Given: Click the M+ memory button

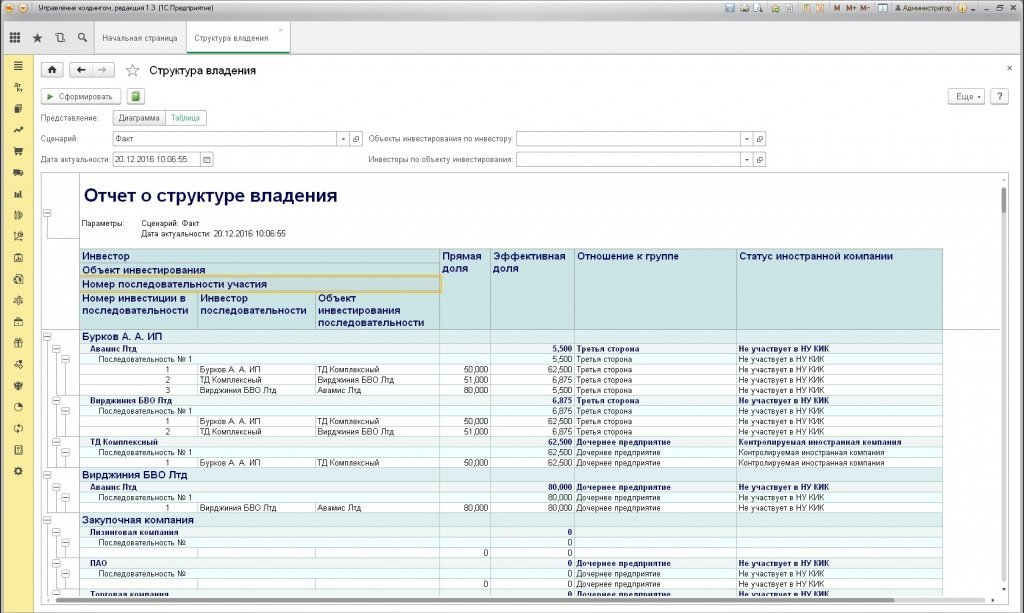Looking at the screenshot, I should (851, 8).
